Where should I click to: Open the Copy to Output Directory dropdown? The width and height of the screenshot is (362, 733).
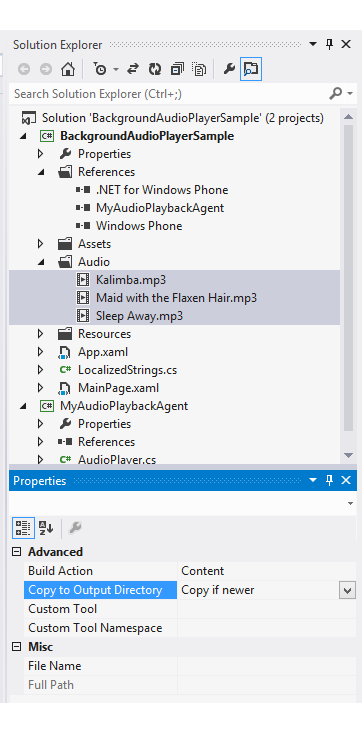pyautogui.click(x=347, y=590)
